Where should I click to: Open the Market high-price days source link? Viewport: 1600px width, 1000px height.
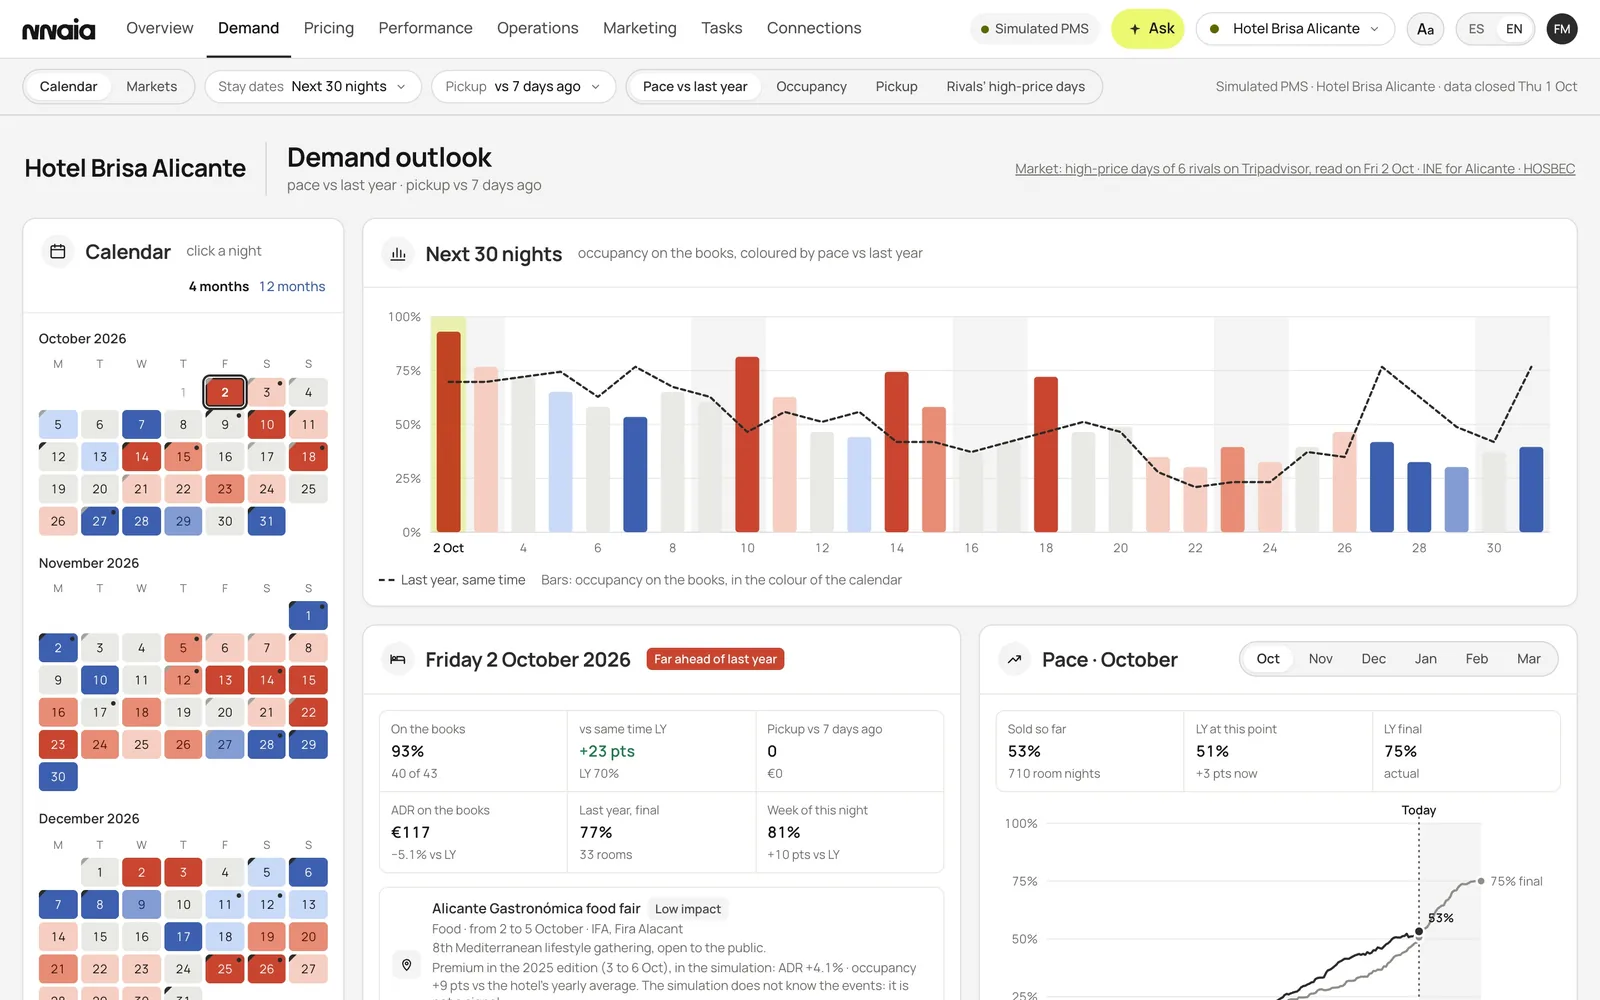[1295, 169]
